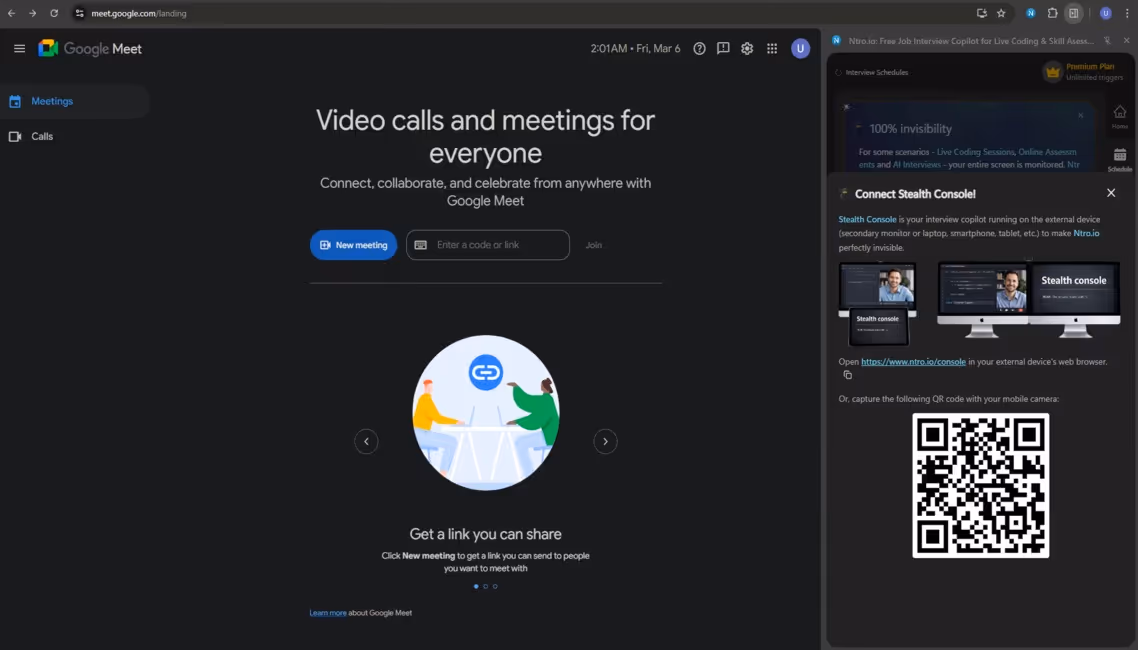Open the Google Meet main menu hamburger
The image size is (1138, 650).
pyautogui.click(x=20, y=49)
